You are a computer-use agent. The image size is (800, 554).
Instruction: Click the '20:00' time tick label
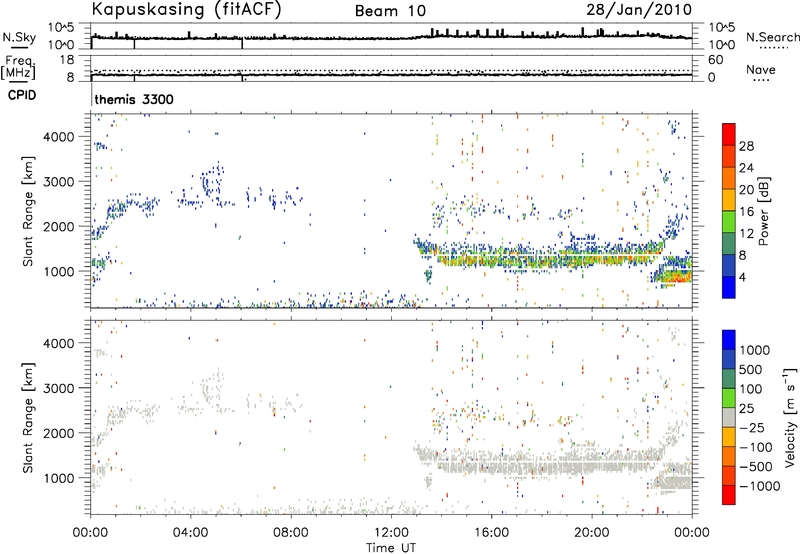tap(591, 533)
